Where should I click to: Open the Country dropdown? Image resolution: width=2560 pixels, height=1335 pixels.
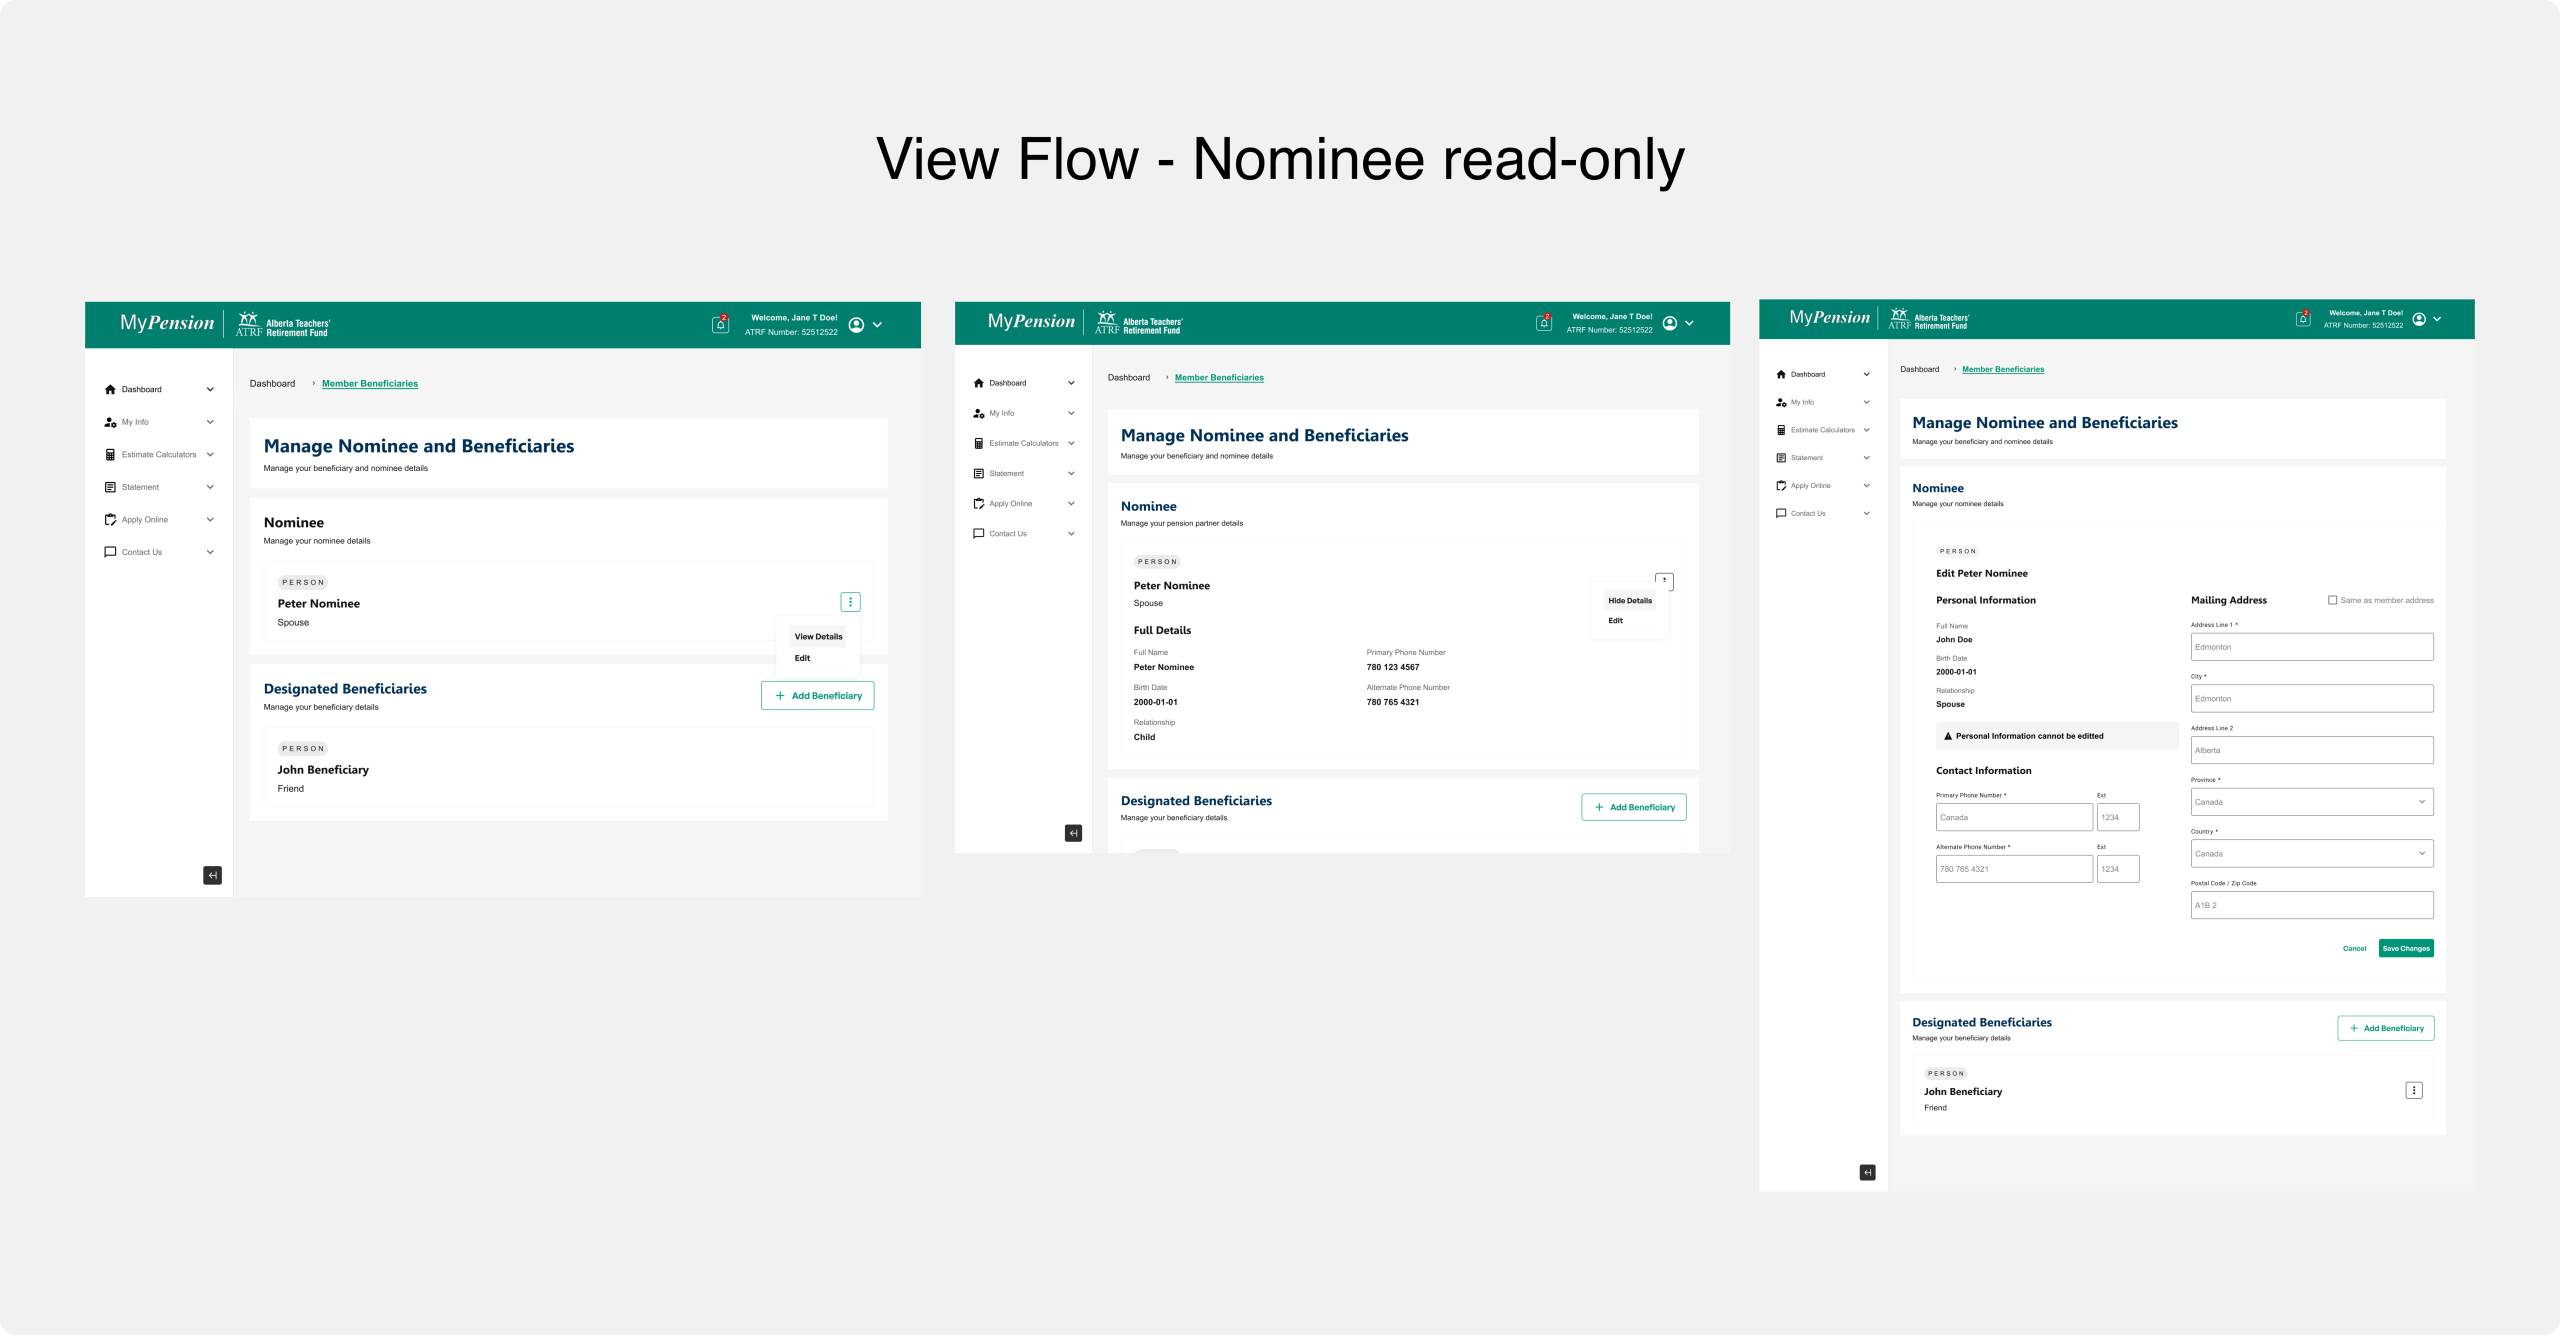[2311, 854]
